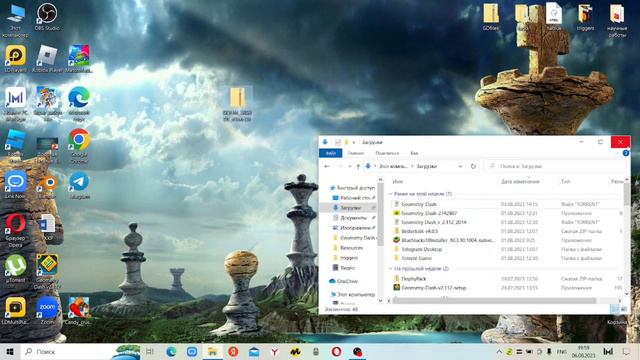Click file list vertical scrollbar

(x=626, y=194)
